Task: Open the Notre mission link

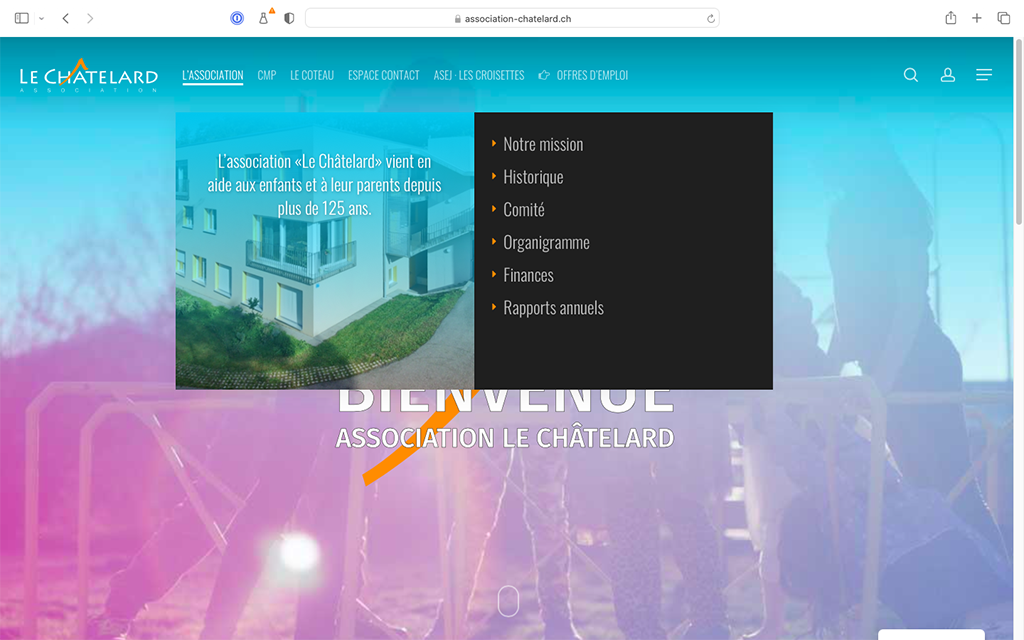Action: click(542, 143)
